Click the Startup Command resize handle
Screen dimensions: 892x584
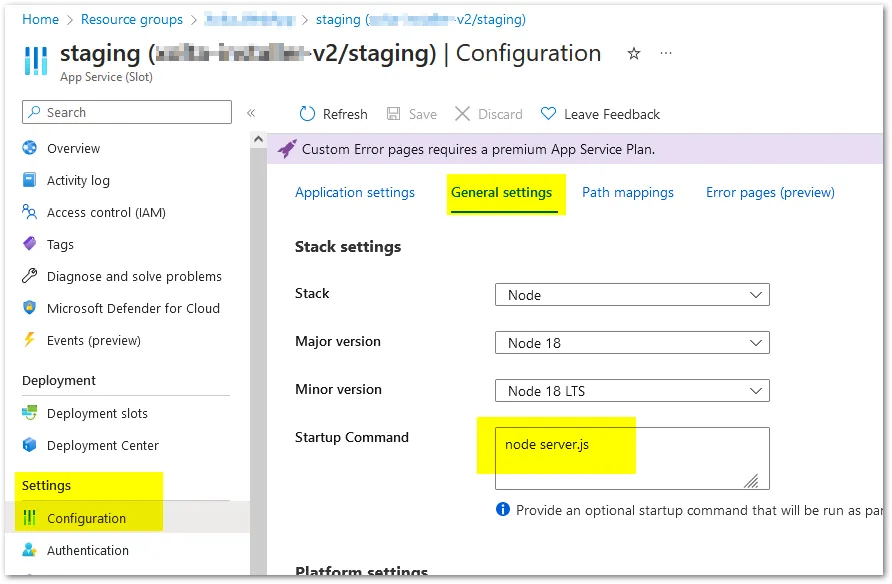[x=751, y=481]
